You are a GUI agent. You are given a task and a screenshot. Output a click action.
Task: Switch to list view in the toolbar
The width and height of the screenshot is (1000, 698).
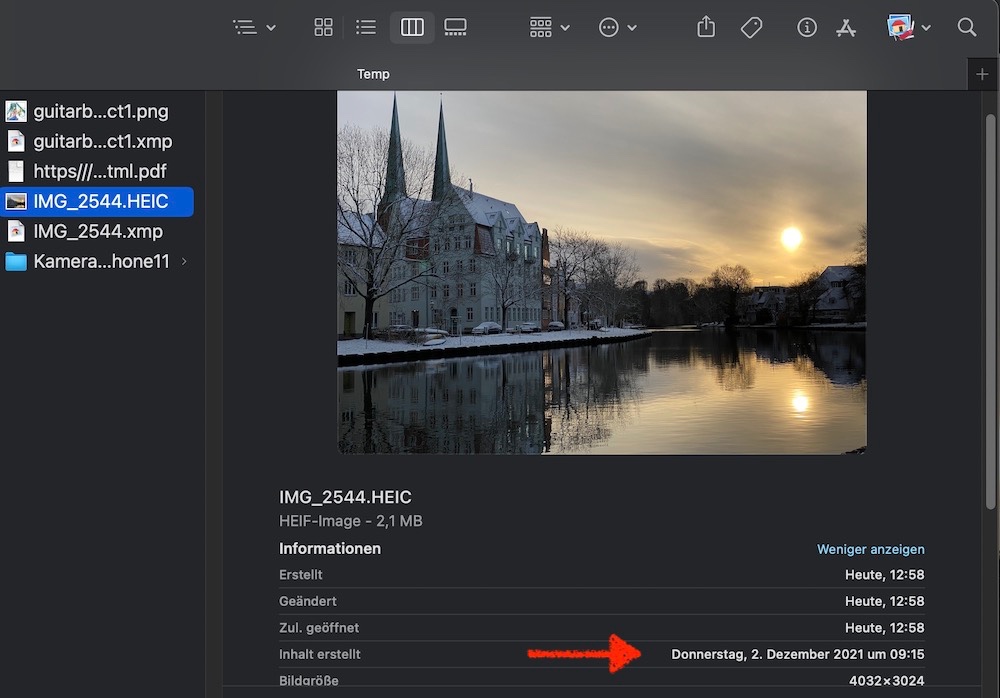[x=366, y=28]
